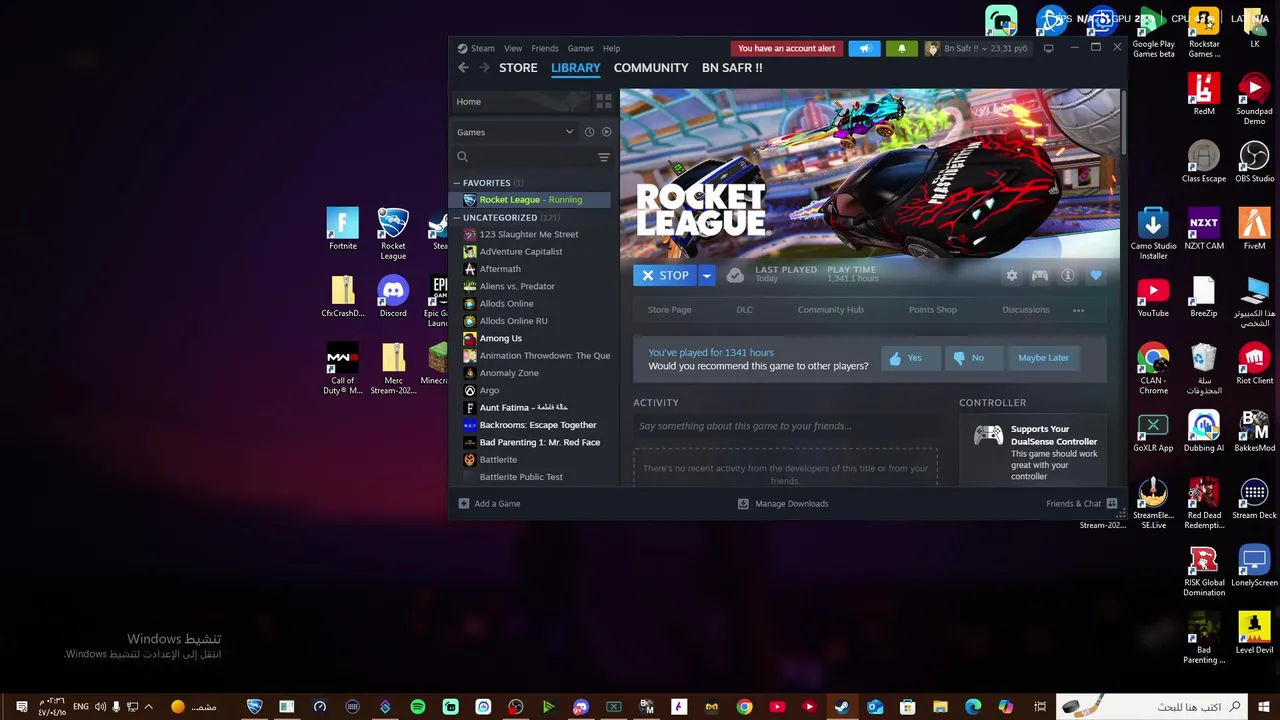Open Manage Downloads
Screen dimensions: 1280x720
pyautogui.click(x=783, y=504)
